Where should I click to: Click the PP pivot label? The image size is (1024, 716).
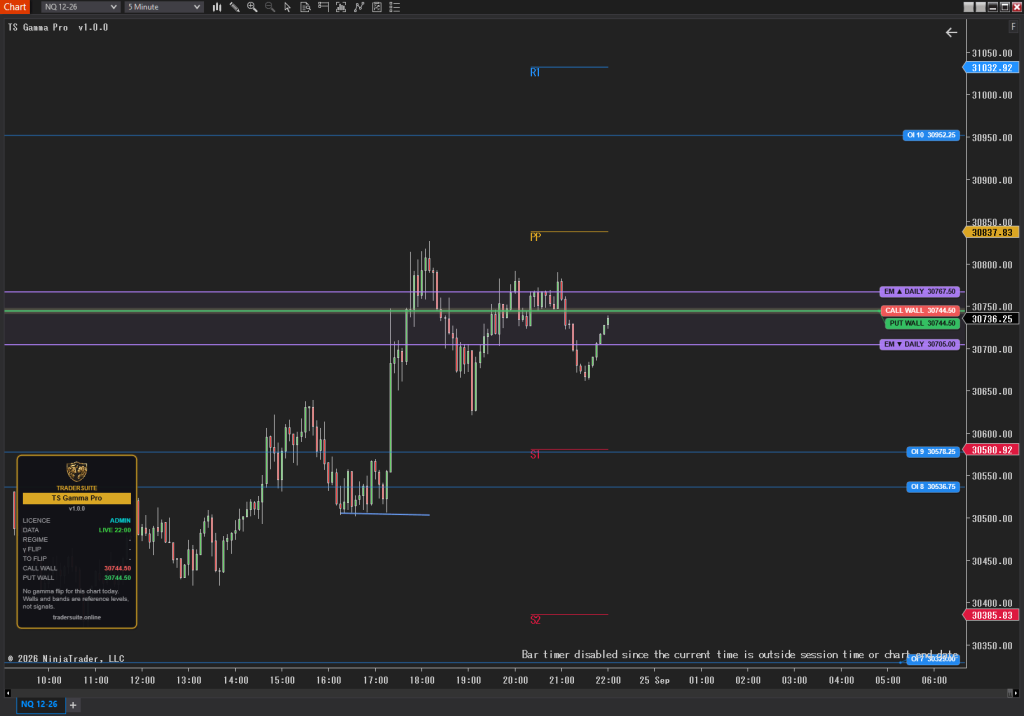[x=536, y=237]
